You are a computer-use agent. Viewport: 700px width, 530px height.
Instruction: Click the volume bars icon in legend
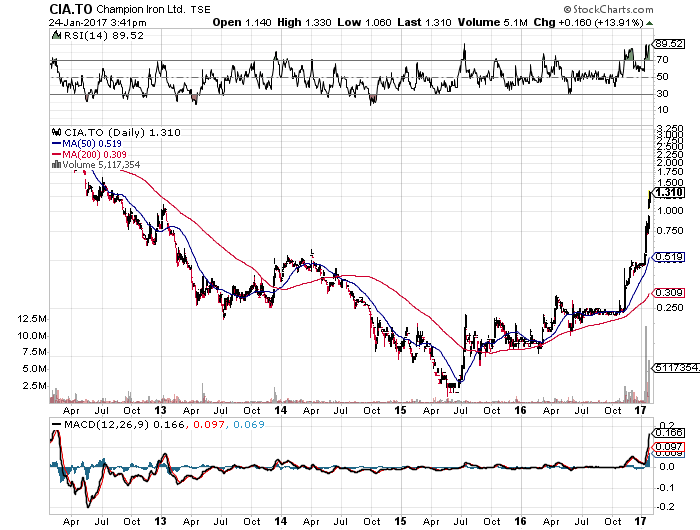point(57,164)
